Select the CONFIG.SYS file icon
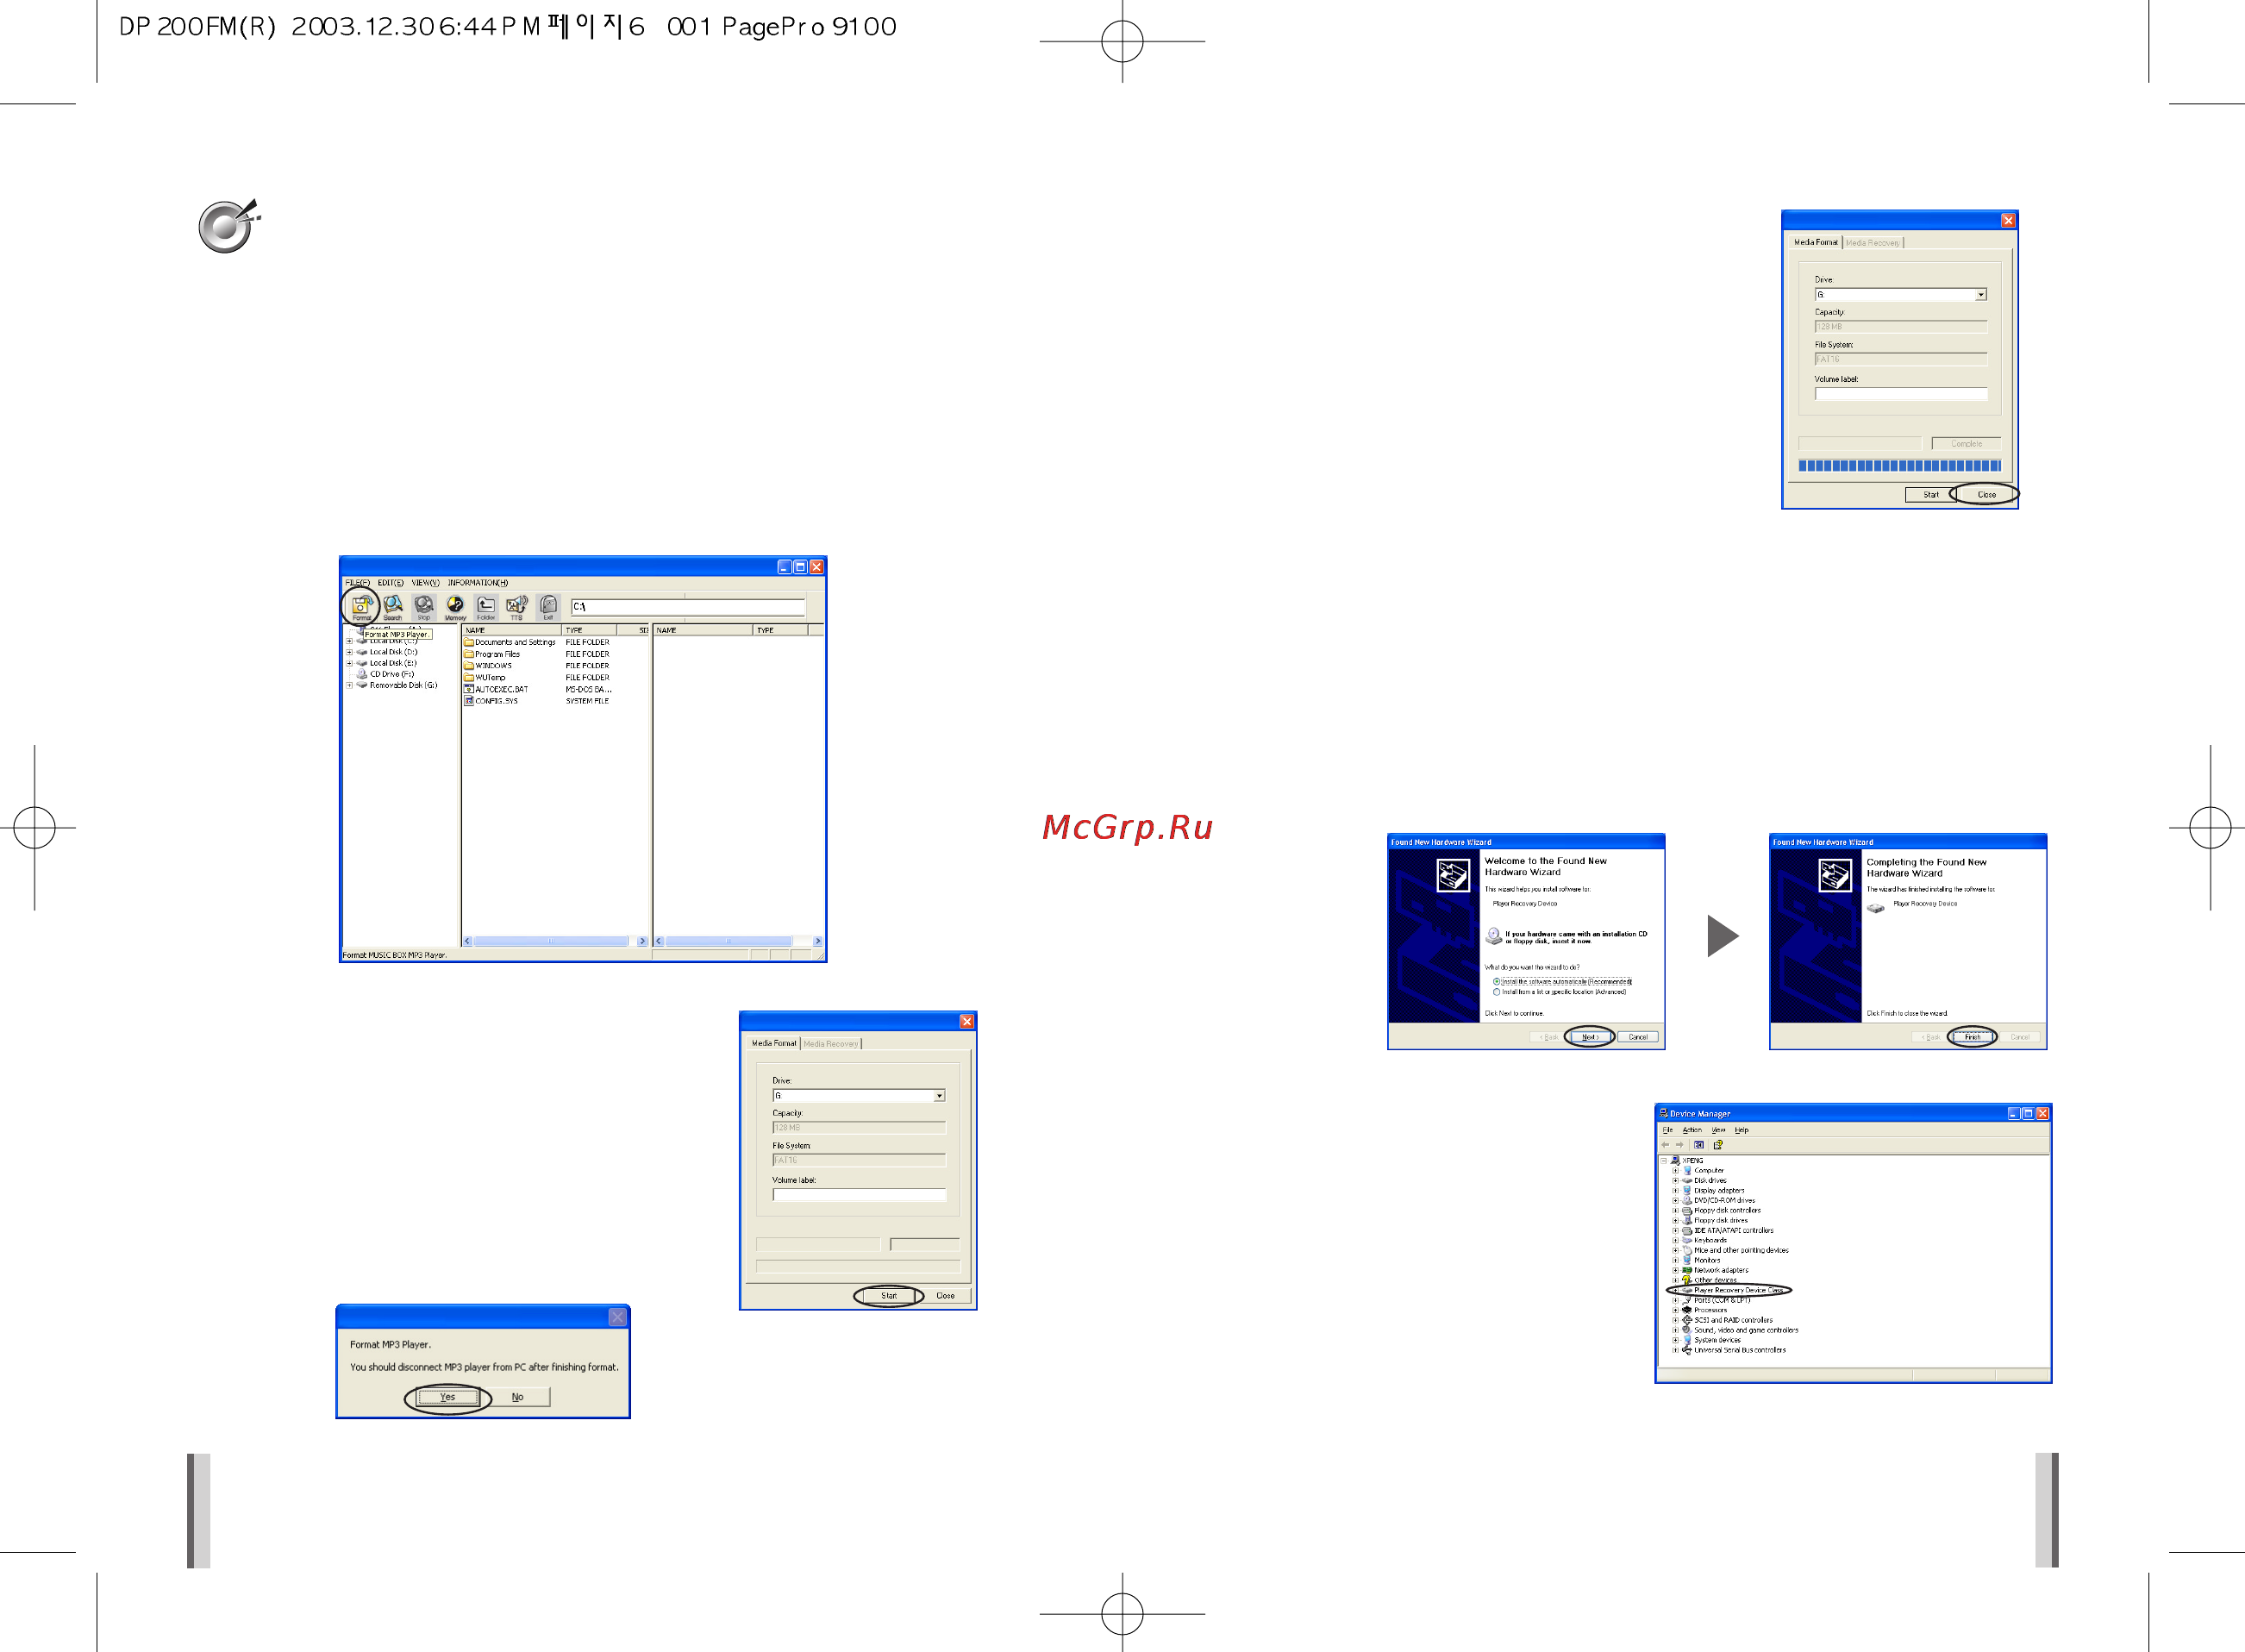The width and height of the screenshot is (2245, 1652). point(469,701)
